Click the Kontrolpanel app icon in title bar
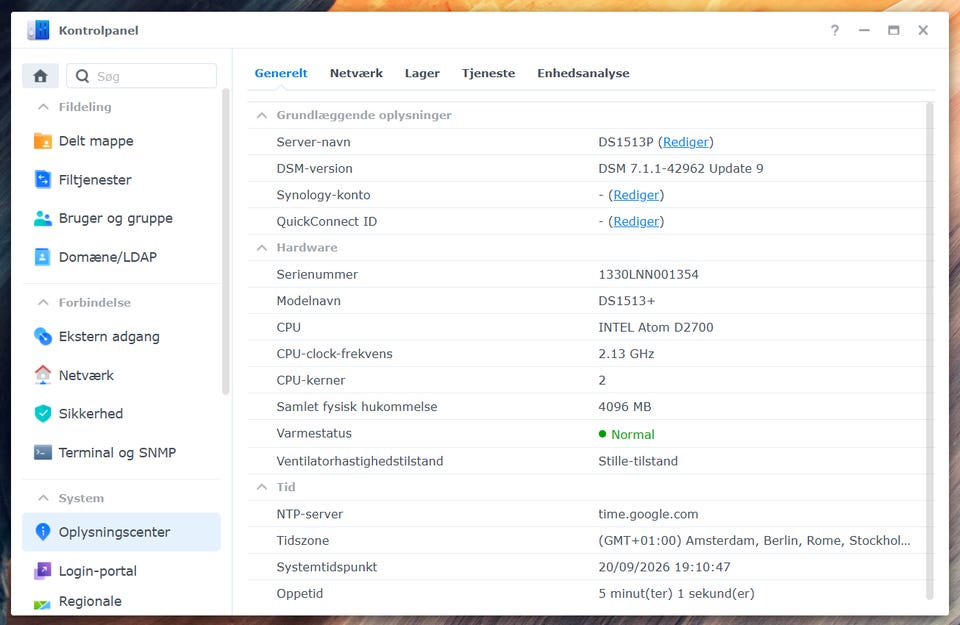 (39, 30)
